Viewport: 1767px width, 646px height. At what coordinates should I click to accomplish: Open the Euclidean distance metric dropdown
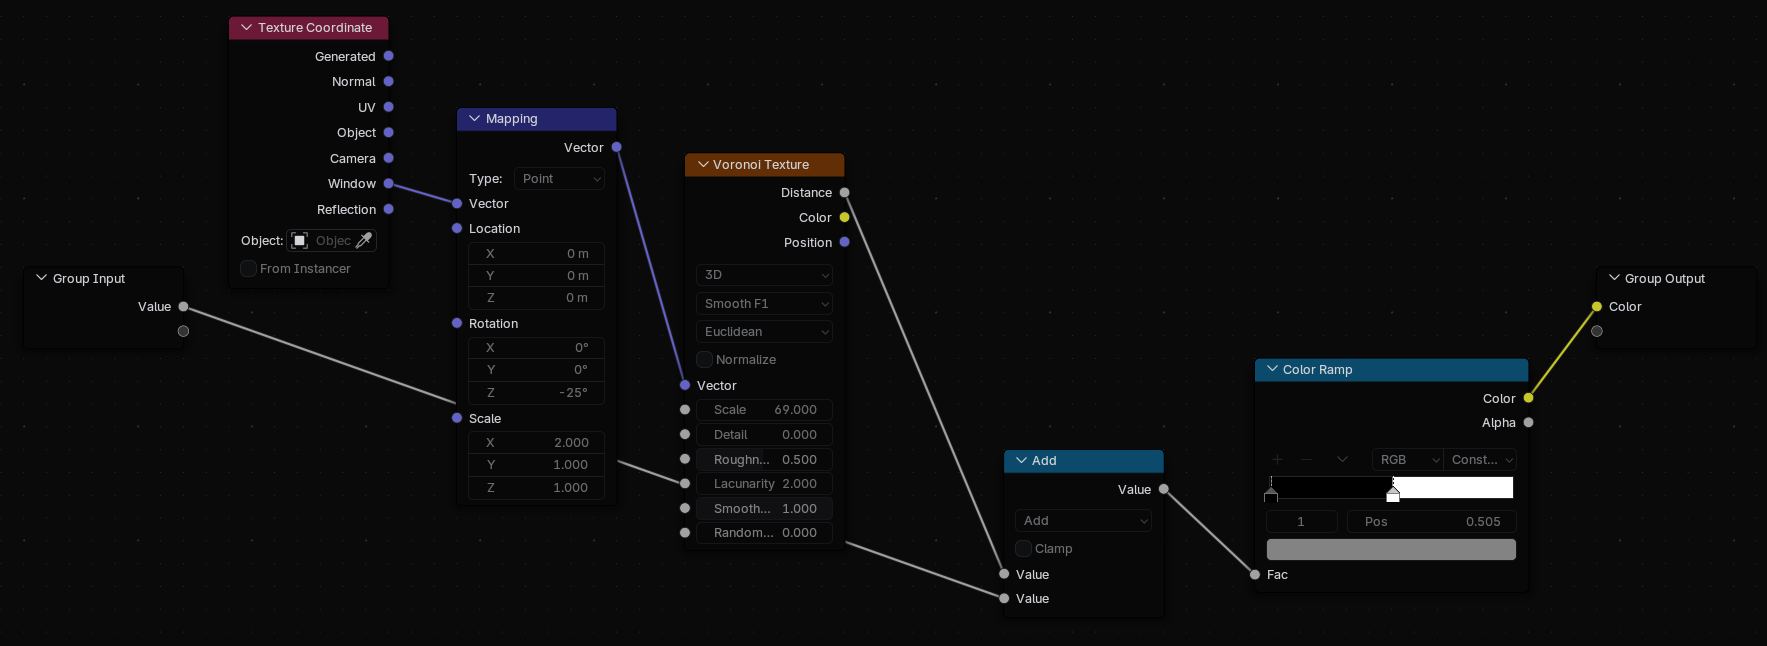pyautogui.click(x=765, y=331)
